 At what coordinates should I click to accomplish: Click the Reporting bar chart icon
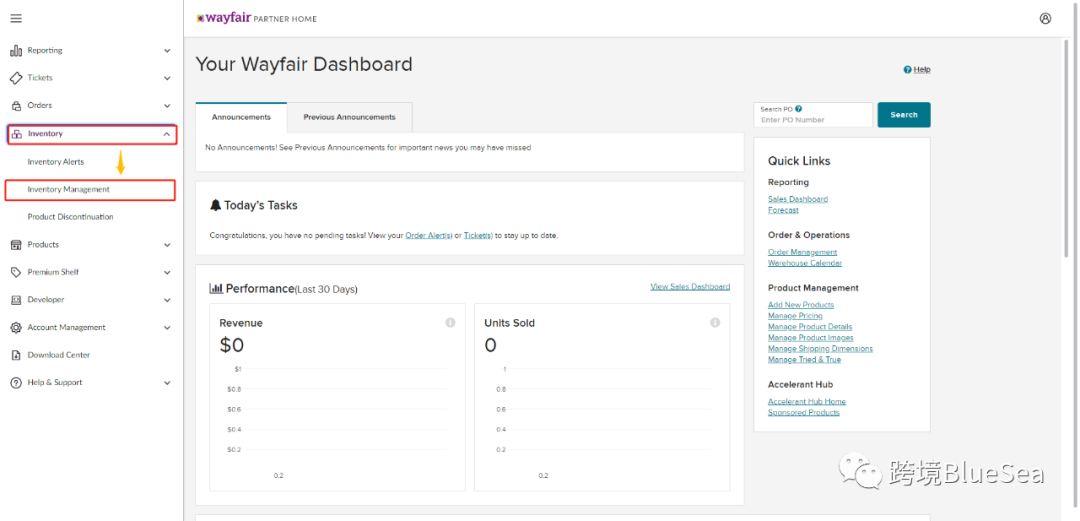[x=16, y=50]
